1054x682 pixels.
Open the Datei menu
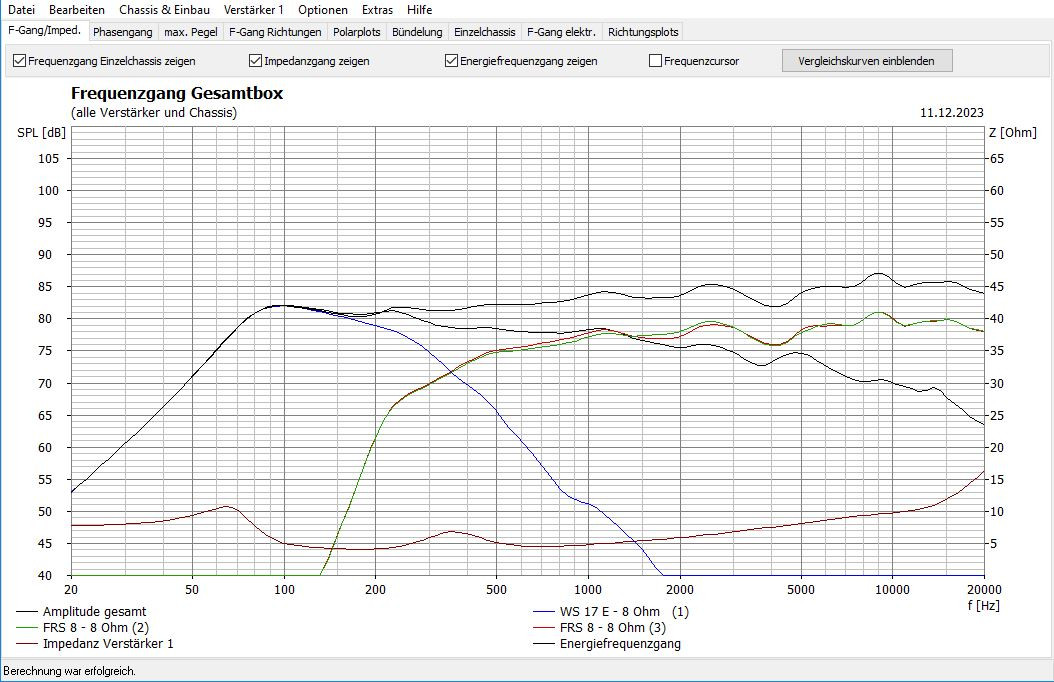pos(20,9)
